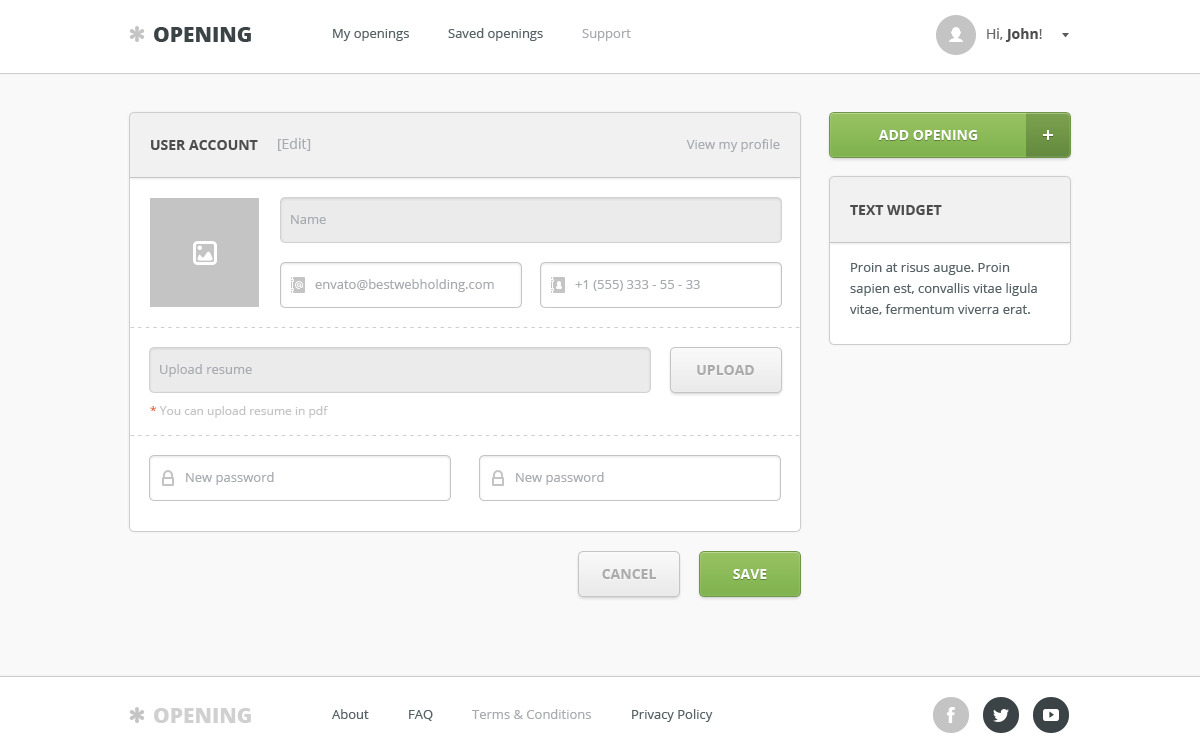1200x752 pixels.
Task: Click the lock icon in first password field
Action: tap(168, 478)
